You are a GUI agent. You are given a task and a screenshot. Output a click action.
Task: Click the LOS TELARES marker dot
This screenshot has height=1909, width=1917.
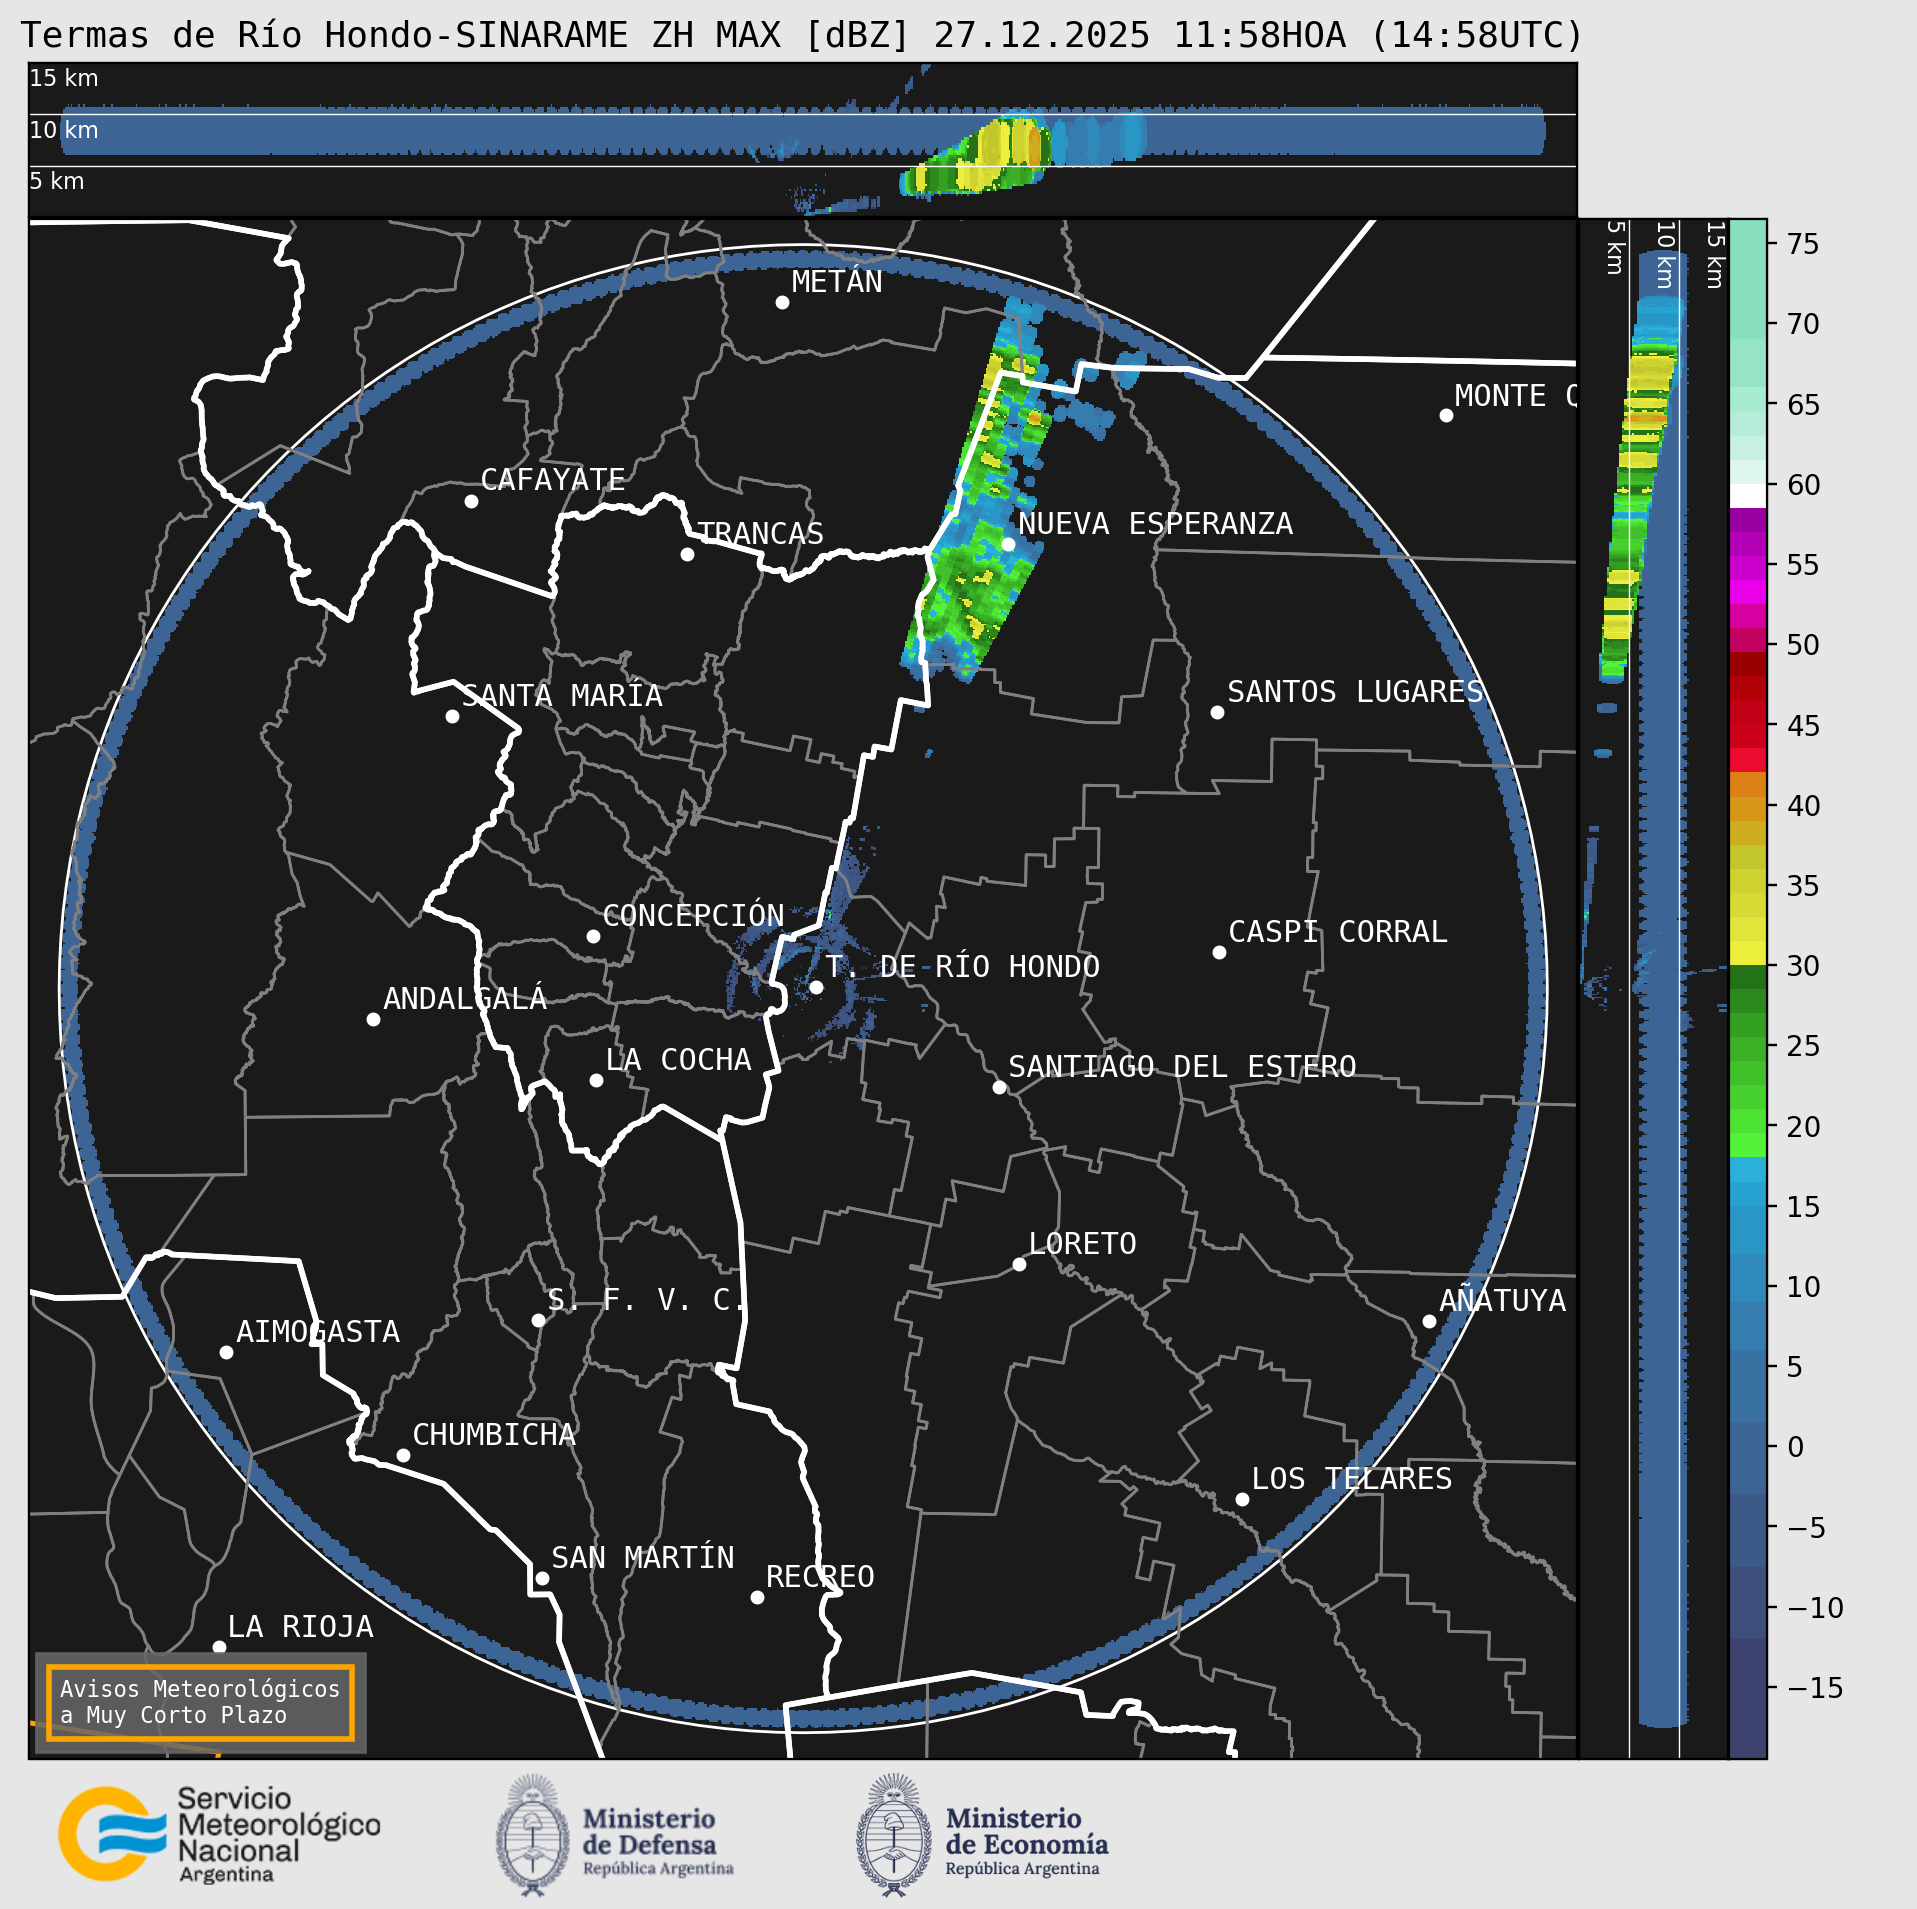(x=1242, y=1499)
